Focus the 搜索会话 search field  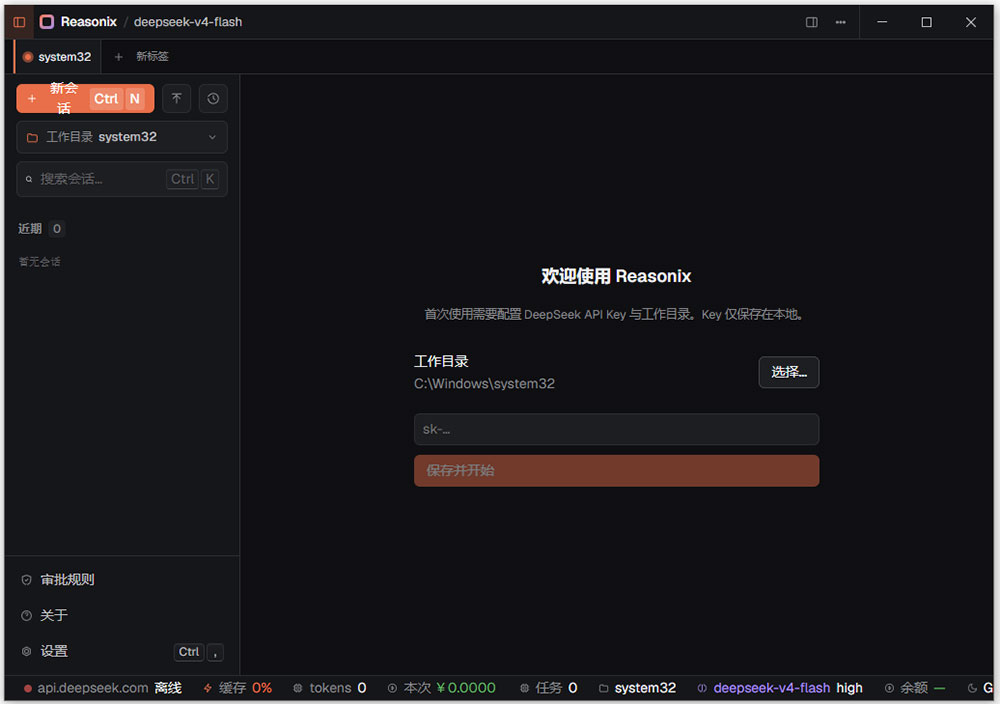(122, 179)
